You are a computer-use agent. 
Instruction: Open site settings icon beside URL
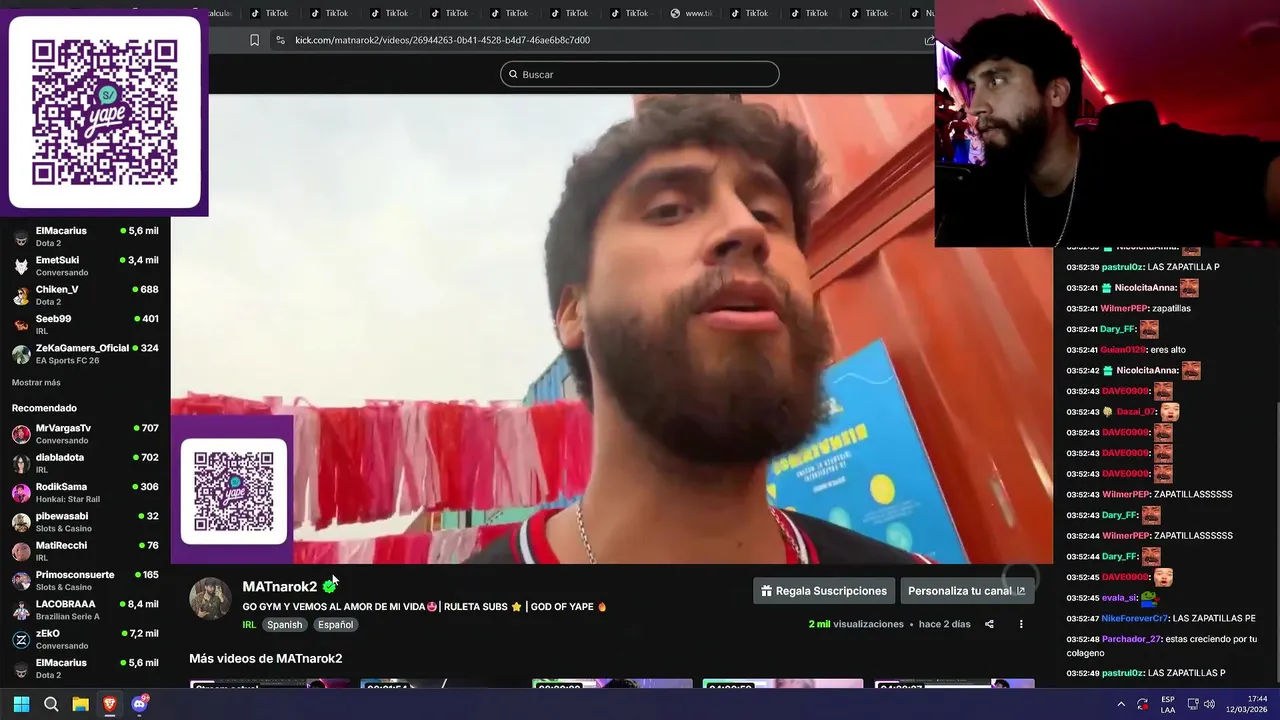(x=280, y=40)
